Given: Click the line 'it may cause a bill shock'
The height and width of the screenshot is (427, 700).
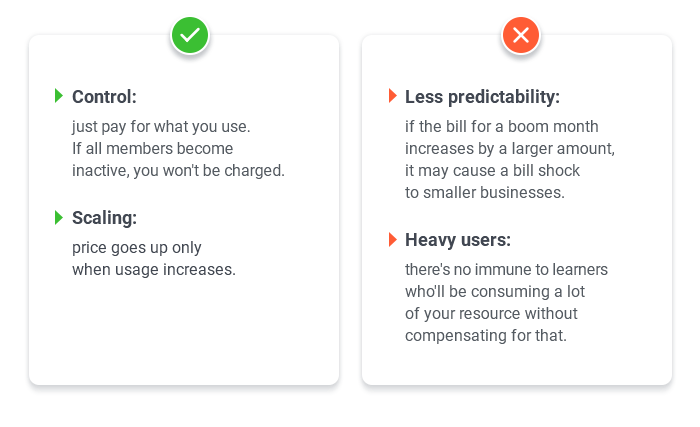Looking at the screenshot, I should pos(492,171).
